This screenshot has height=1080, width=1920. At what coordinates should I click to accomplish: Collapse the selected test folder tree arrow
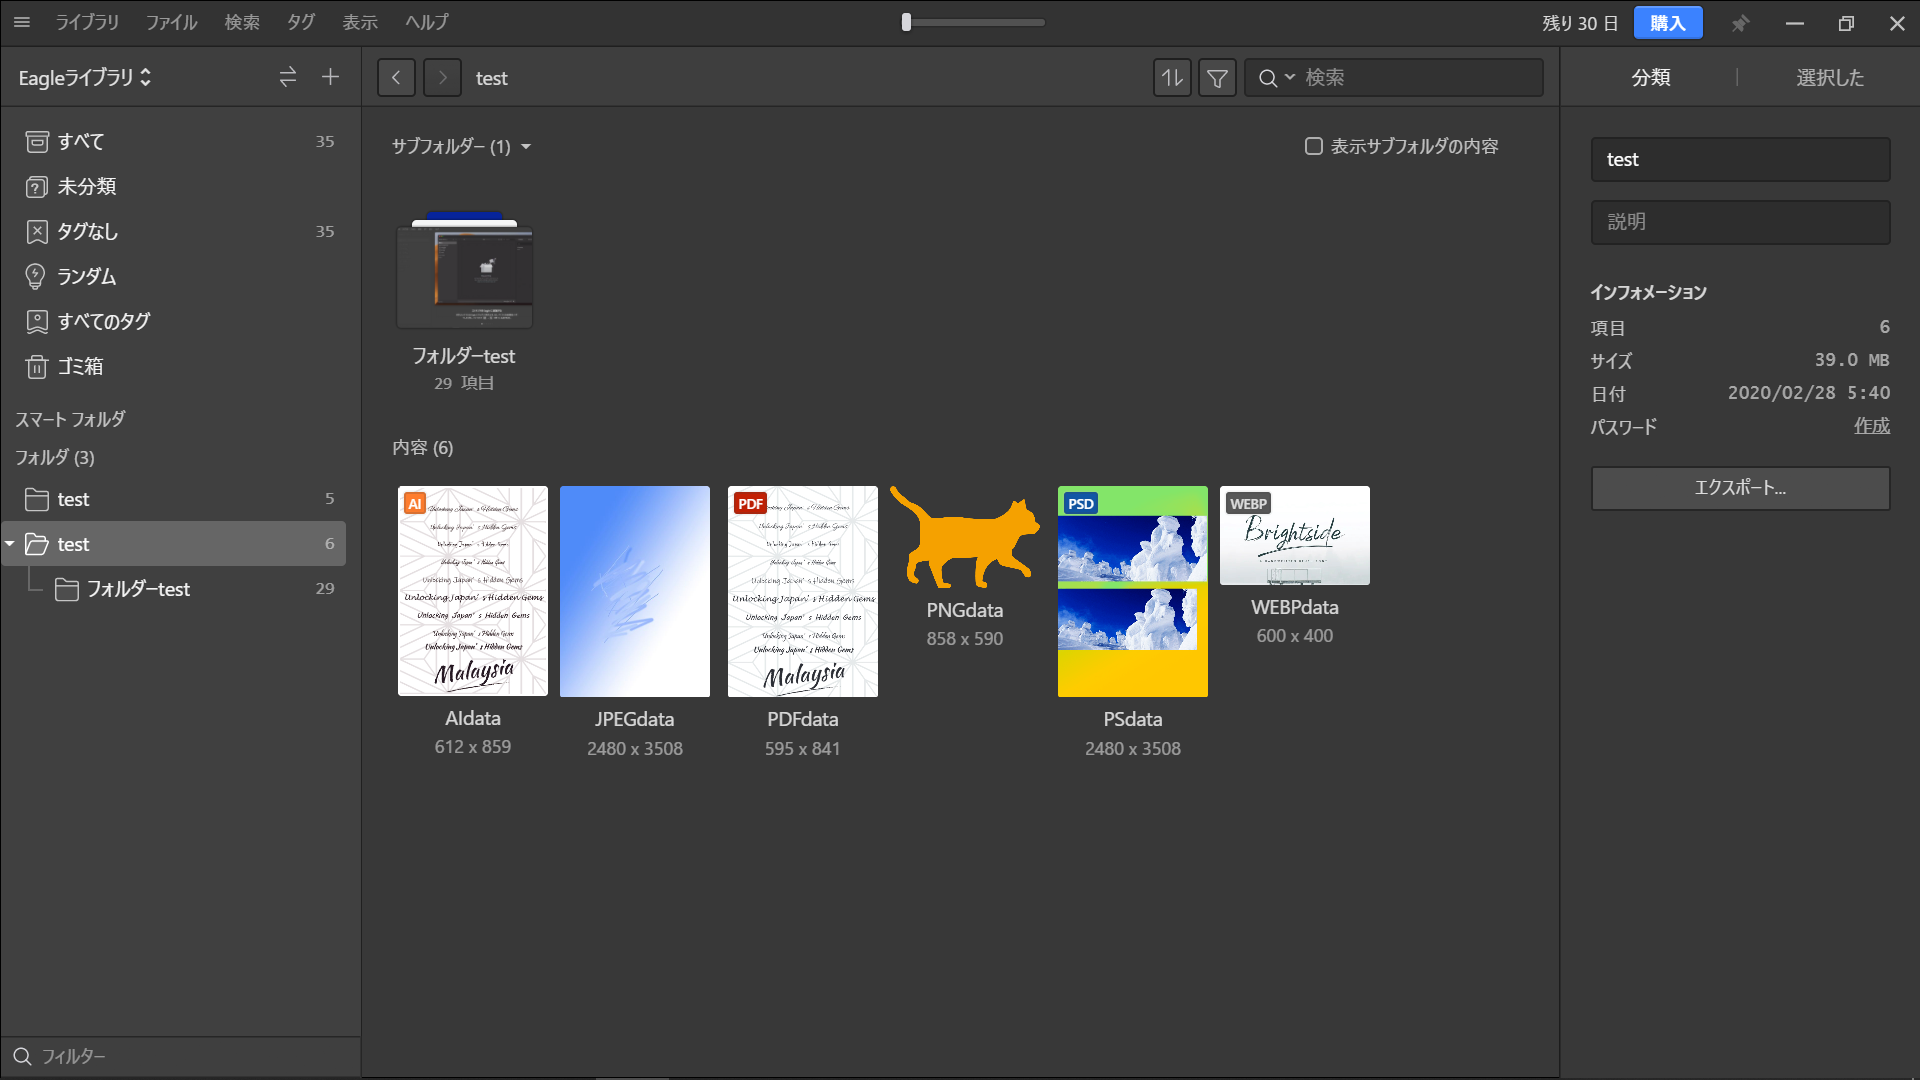[10, 544]
